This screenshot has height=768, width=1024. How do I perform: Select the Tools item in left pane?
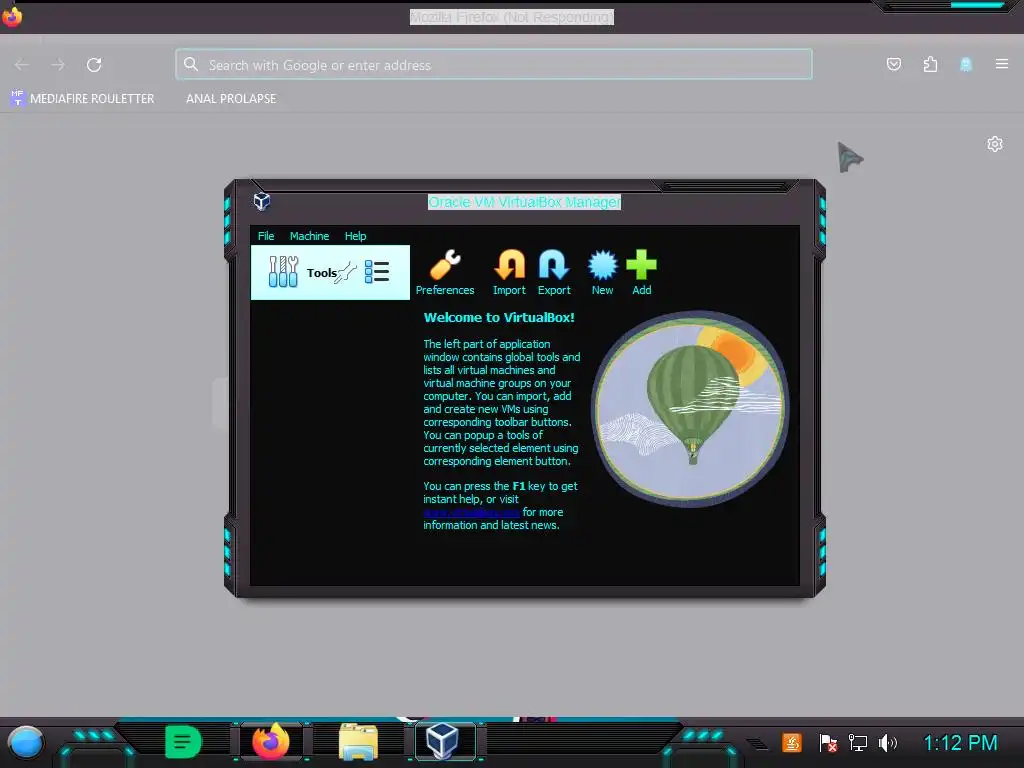330,272
